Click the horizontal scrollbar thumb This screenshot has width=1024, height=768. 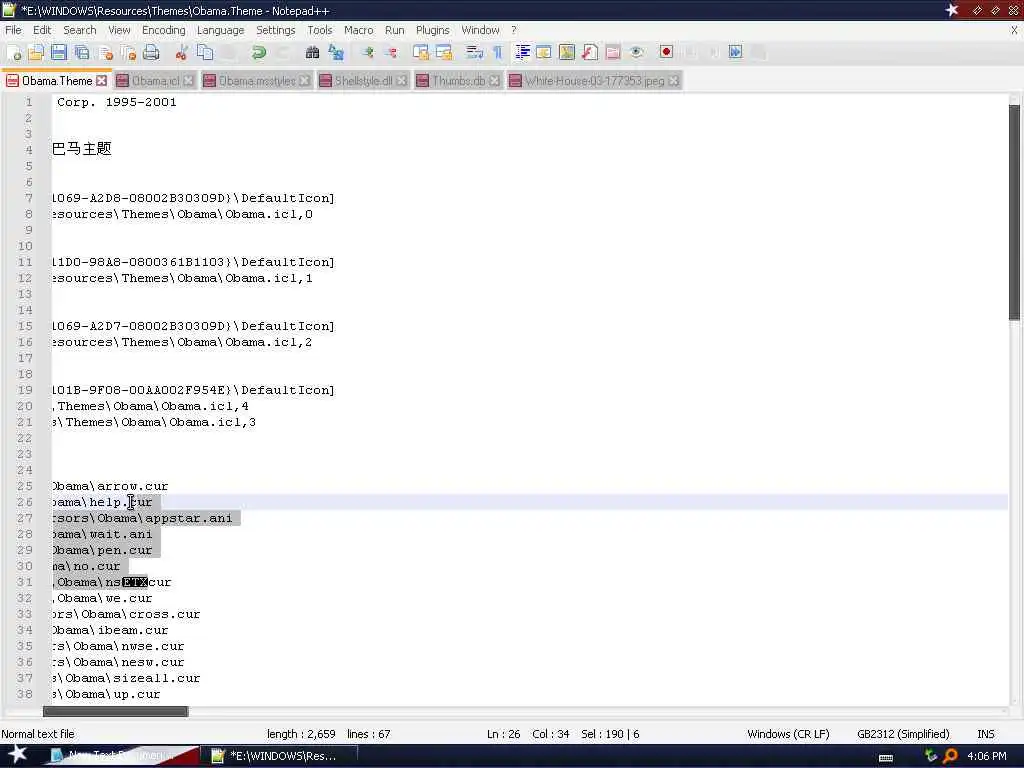tap(116, 711)
